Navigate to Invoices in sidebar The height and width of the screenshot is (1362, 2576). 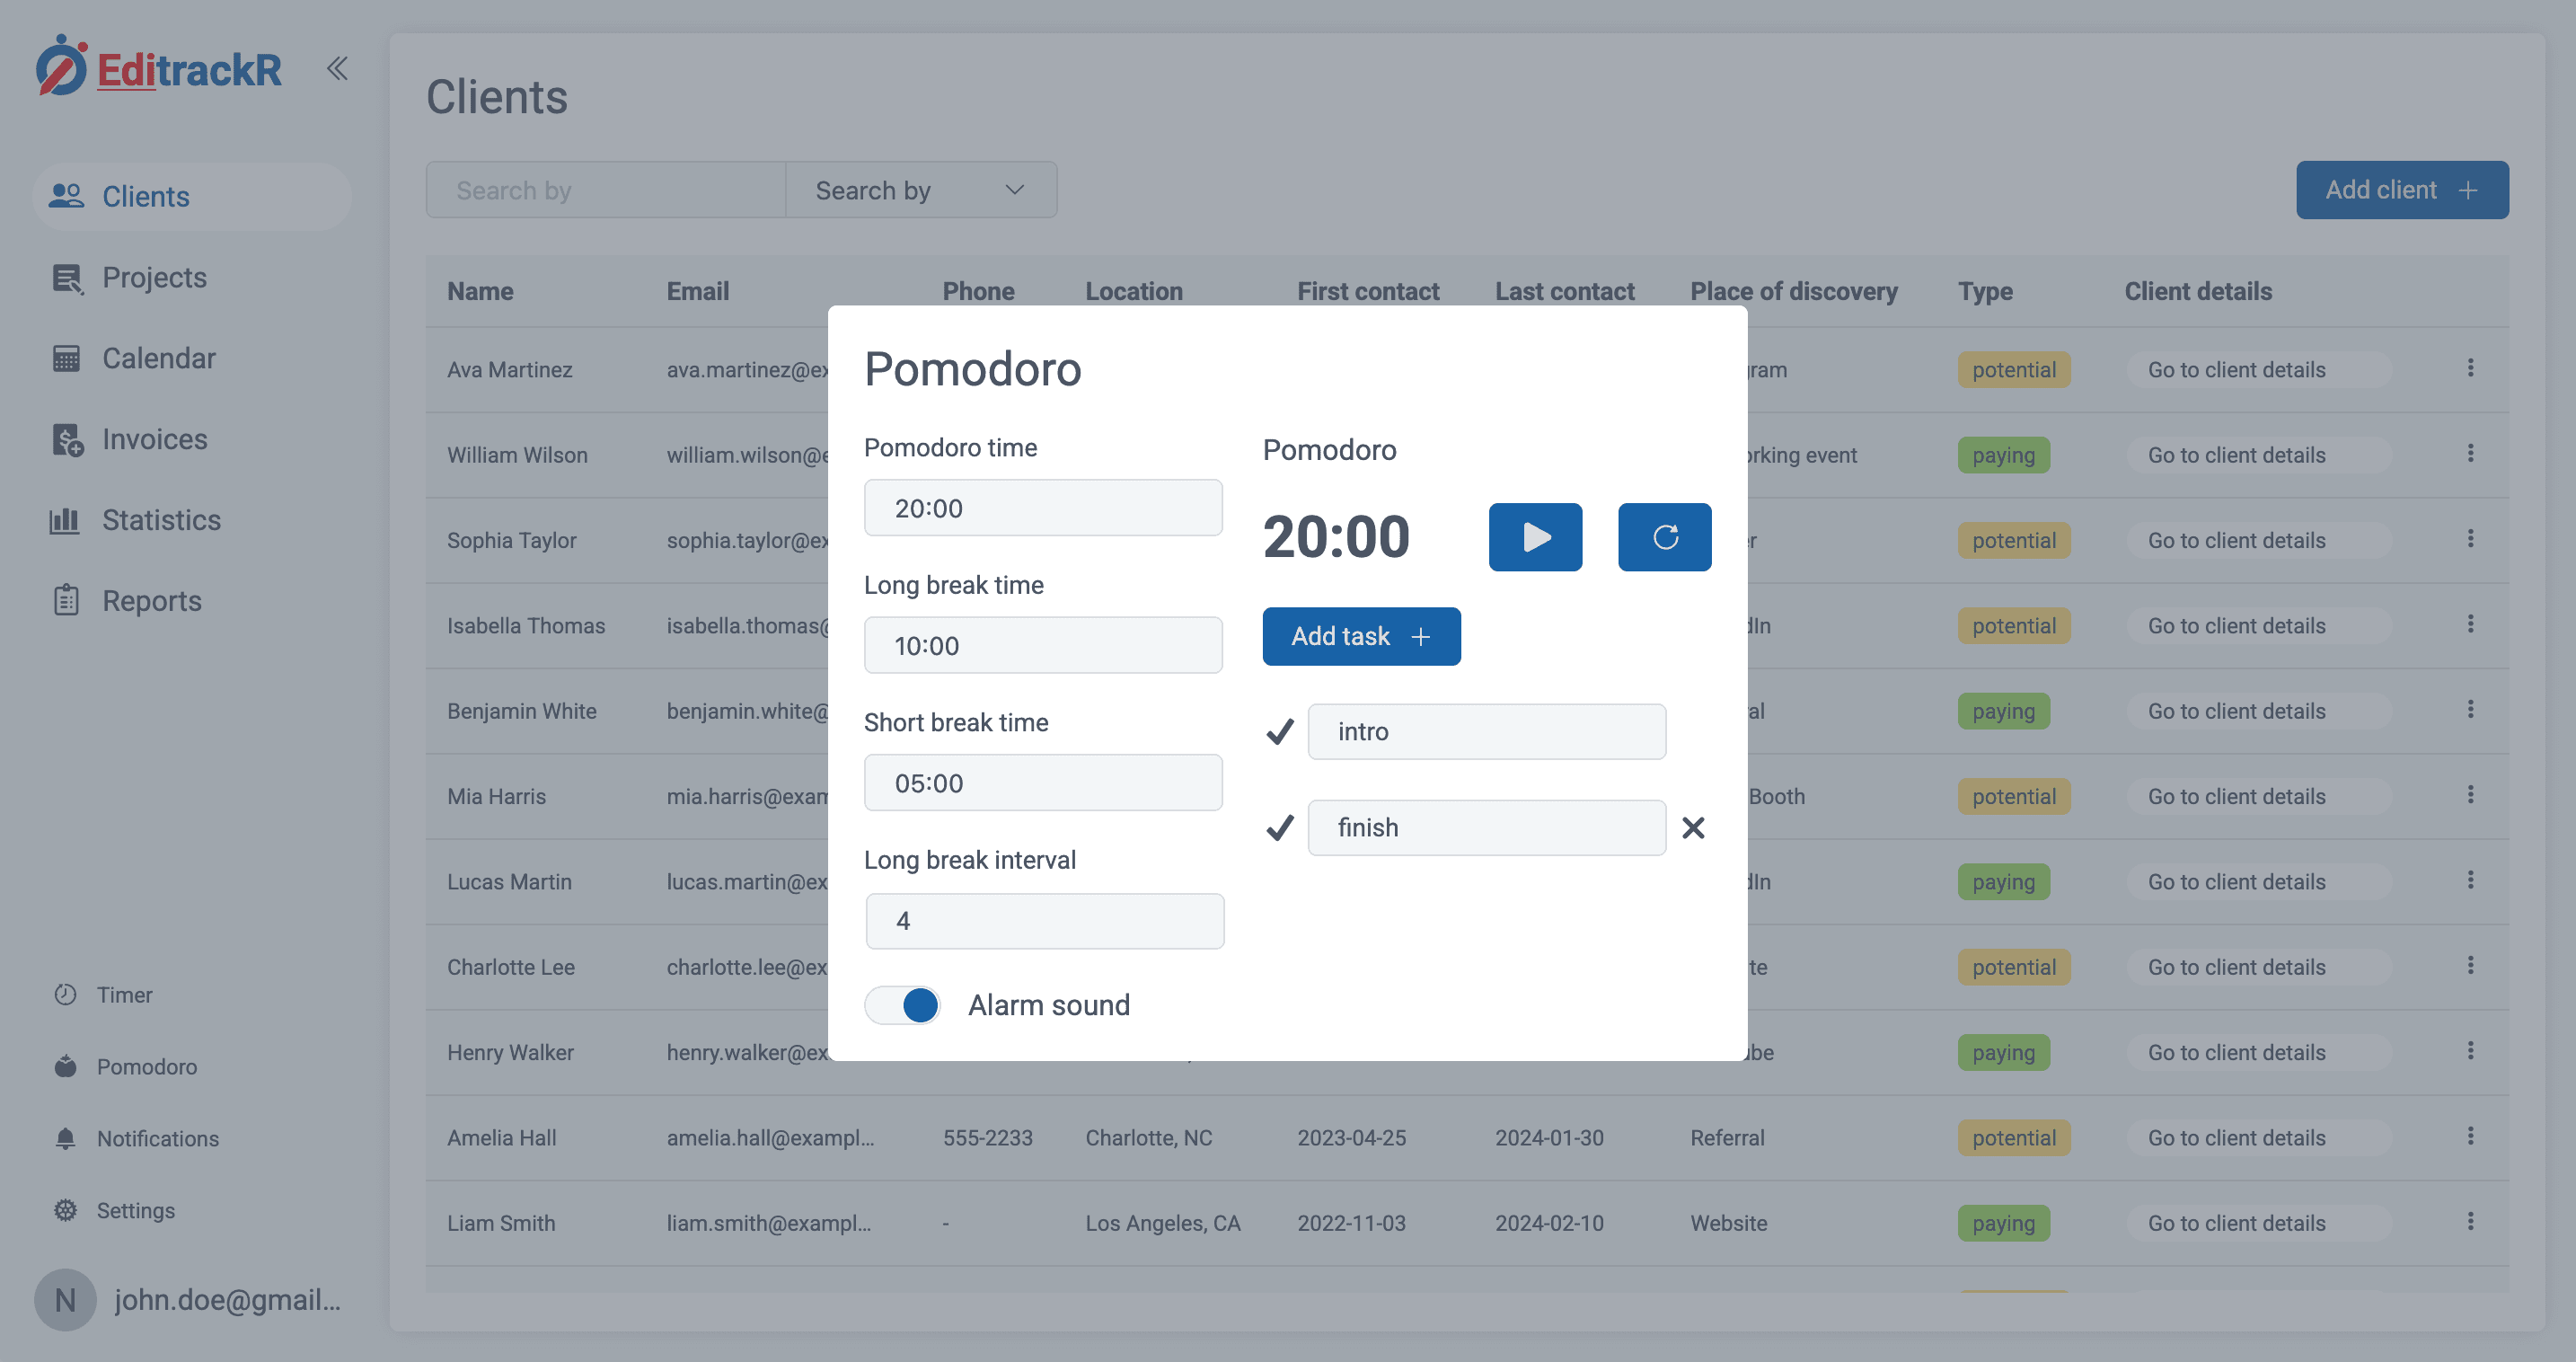pyautogui.click(x=154, y=439)
